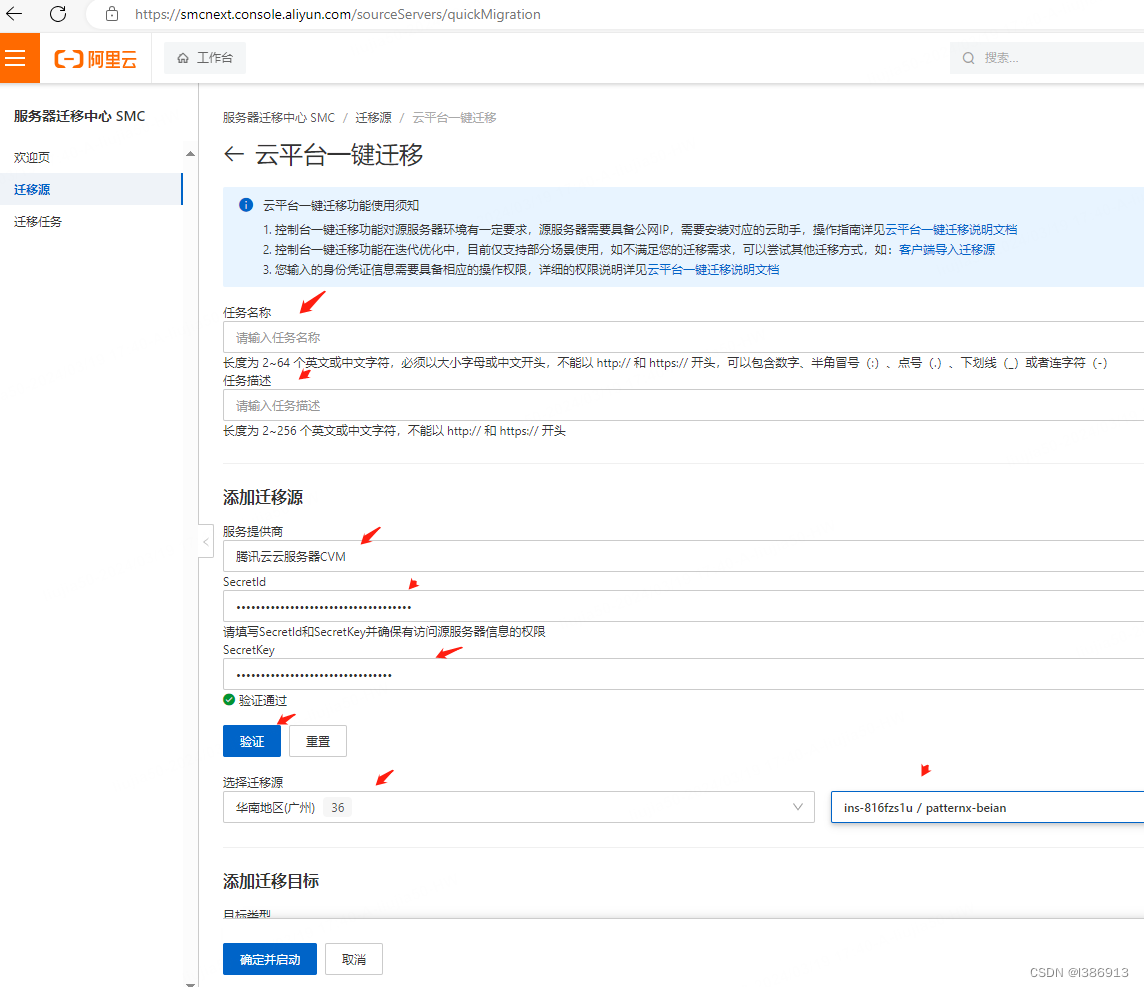Click the 添加迁移源 section heading
This screenshot has width=1144, height=987.
pos(263,497)
